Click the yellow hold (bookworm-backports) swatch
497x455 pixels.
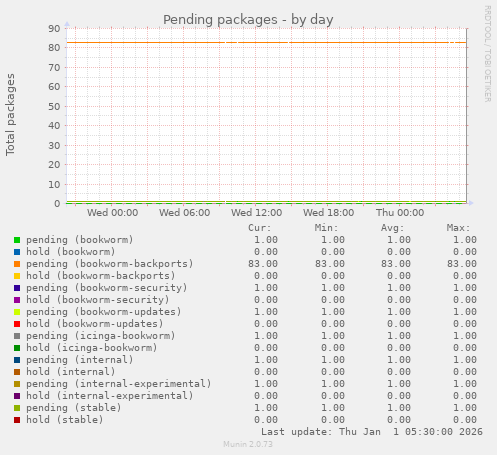pos(17,276)
